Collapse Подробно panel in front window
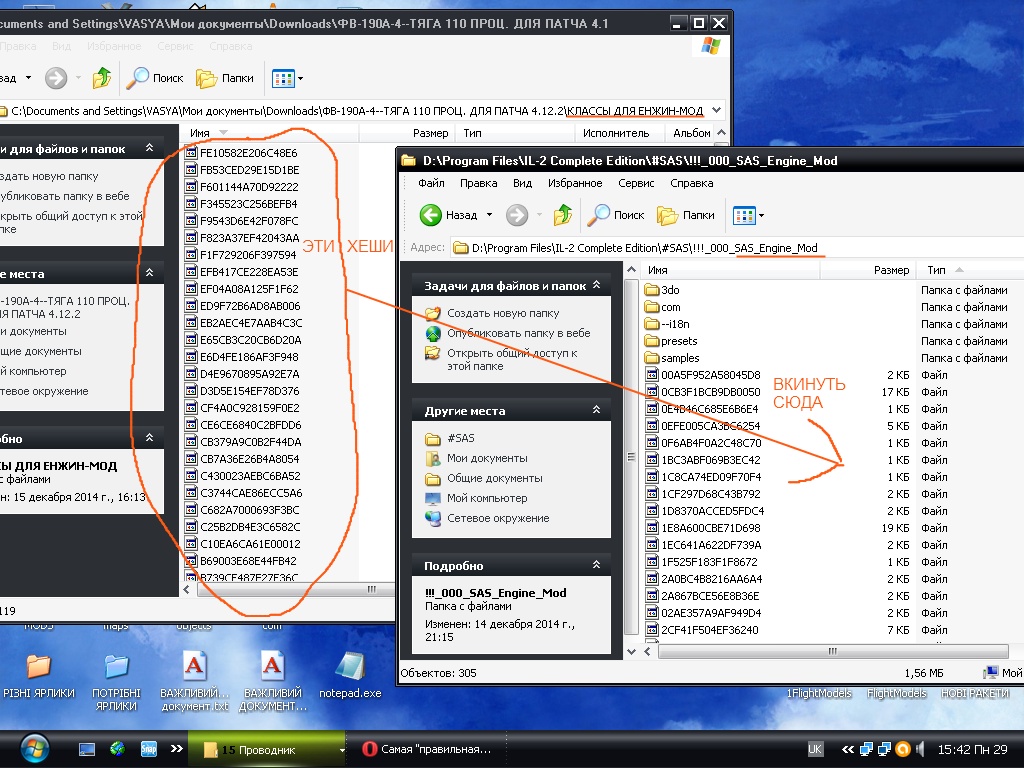 pos(596,565)
